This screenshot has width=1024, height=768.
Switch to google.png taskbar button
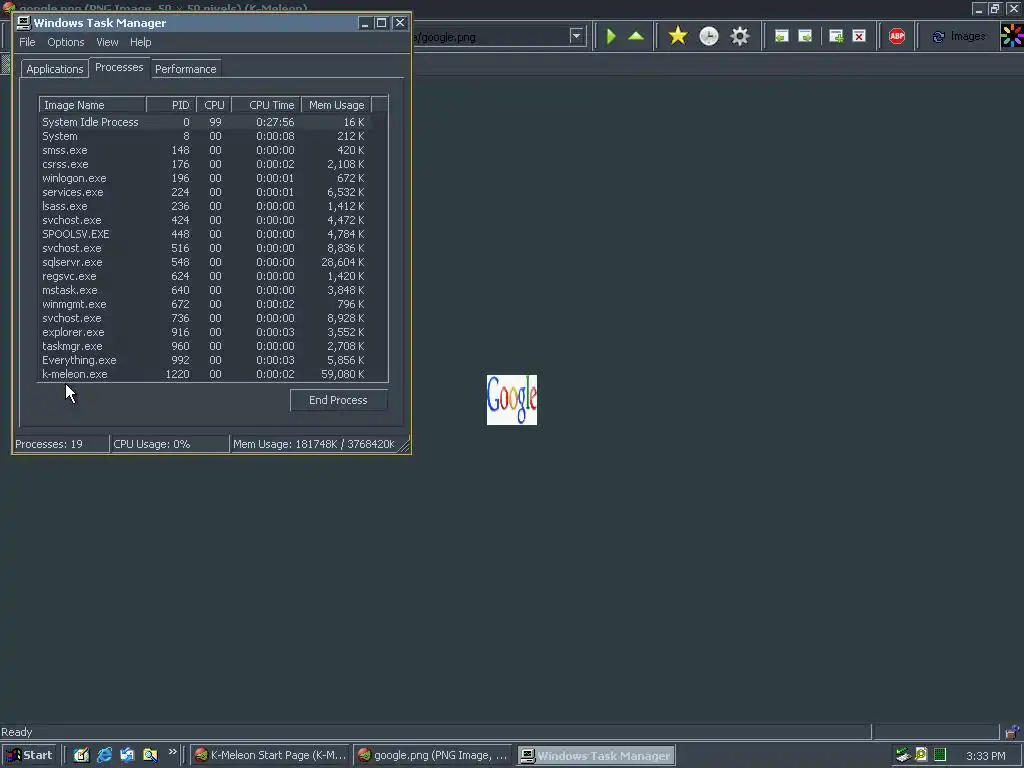[433, 756]
